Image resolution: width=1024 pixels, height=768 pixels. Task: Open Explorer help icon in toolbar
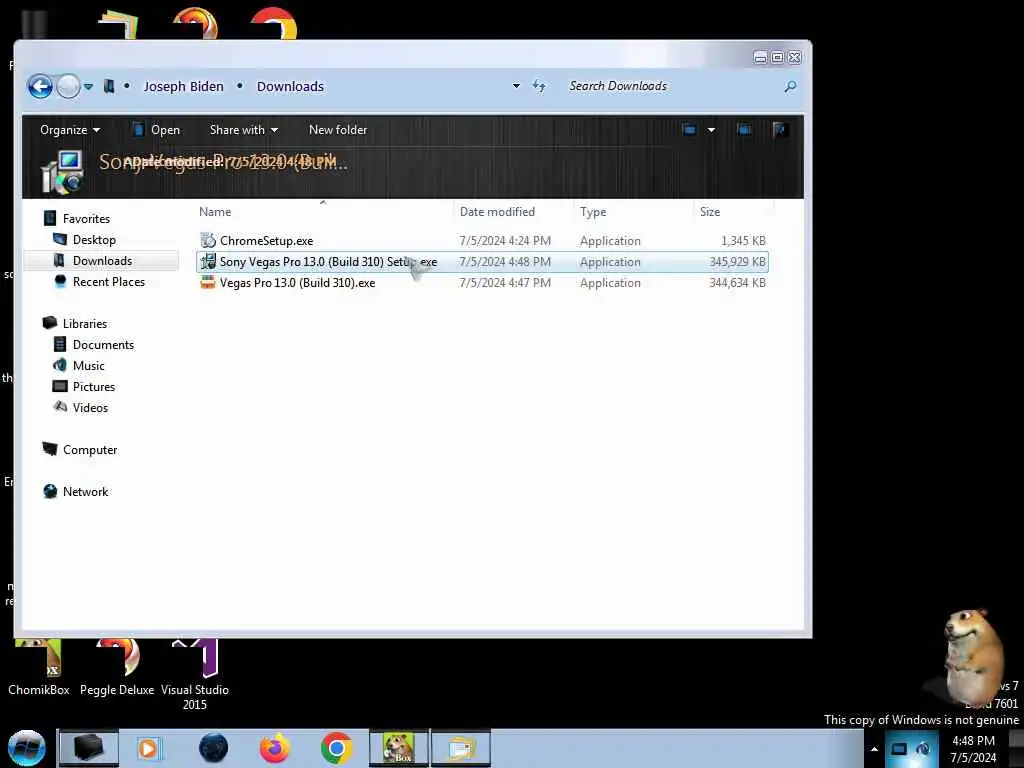779,129
